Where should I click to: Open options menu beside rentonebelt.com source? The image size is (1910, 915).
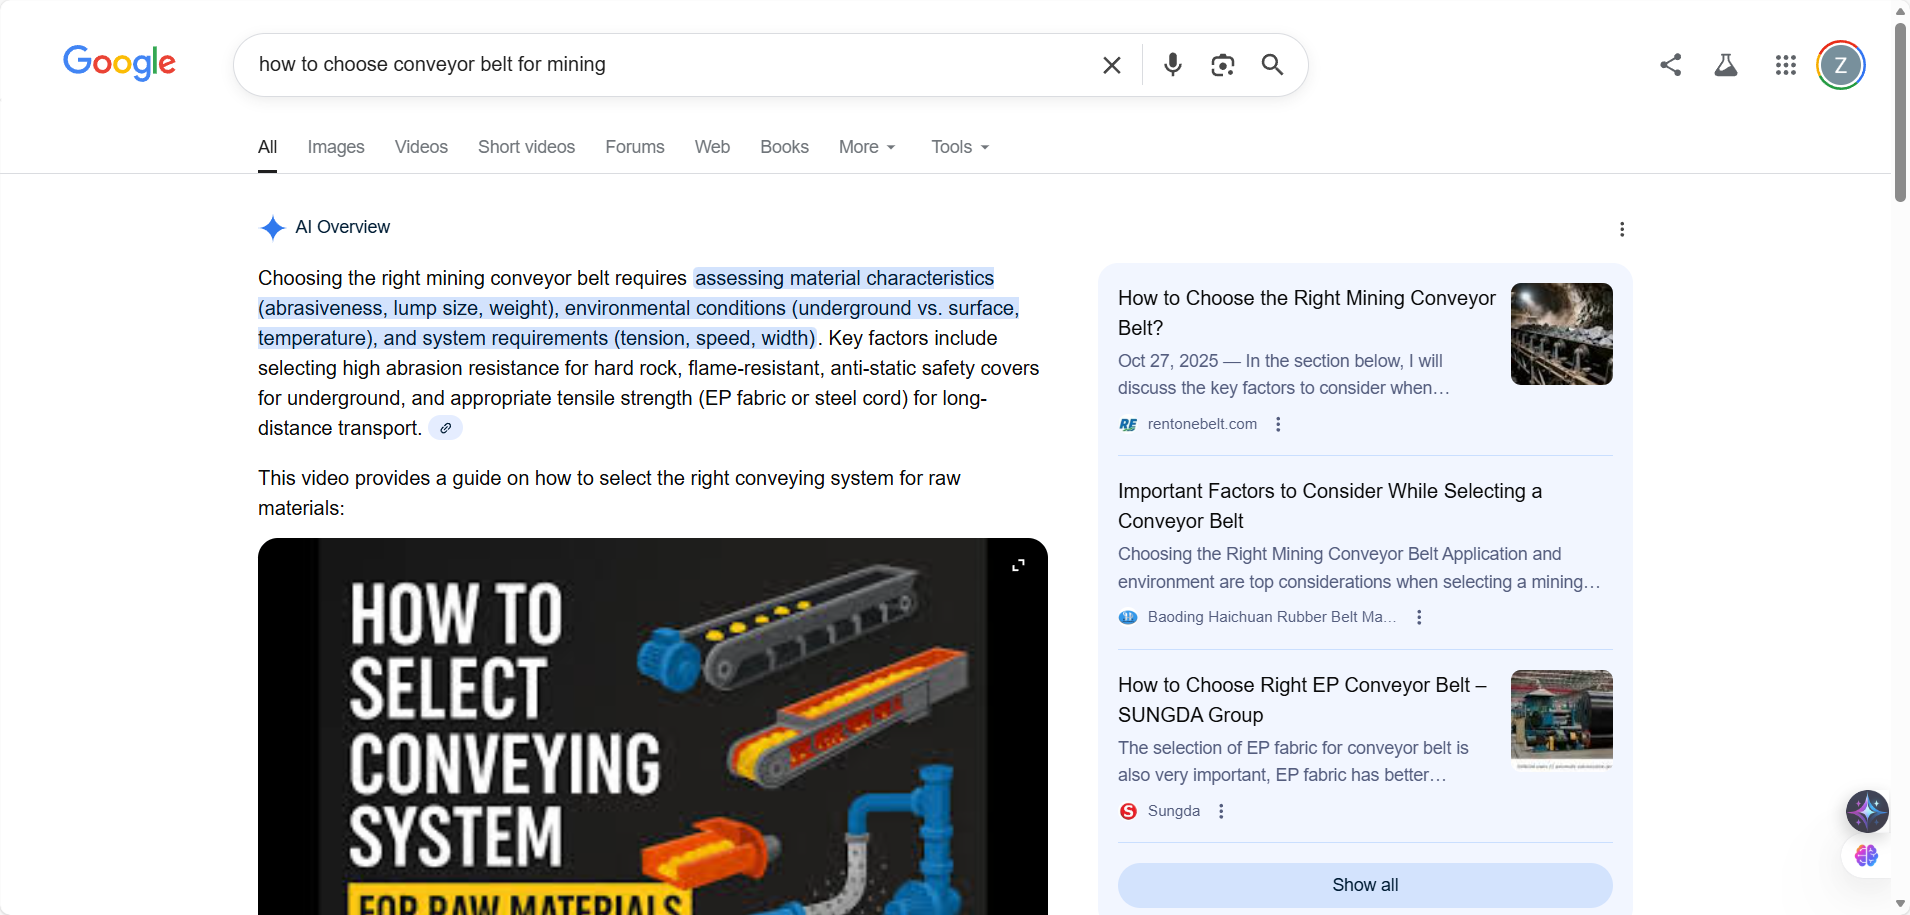click(1278, 424)
